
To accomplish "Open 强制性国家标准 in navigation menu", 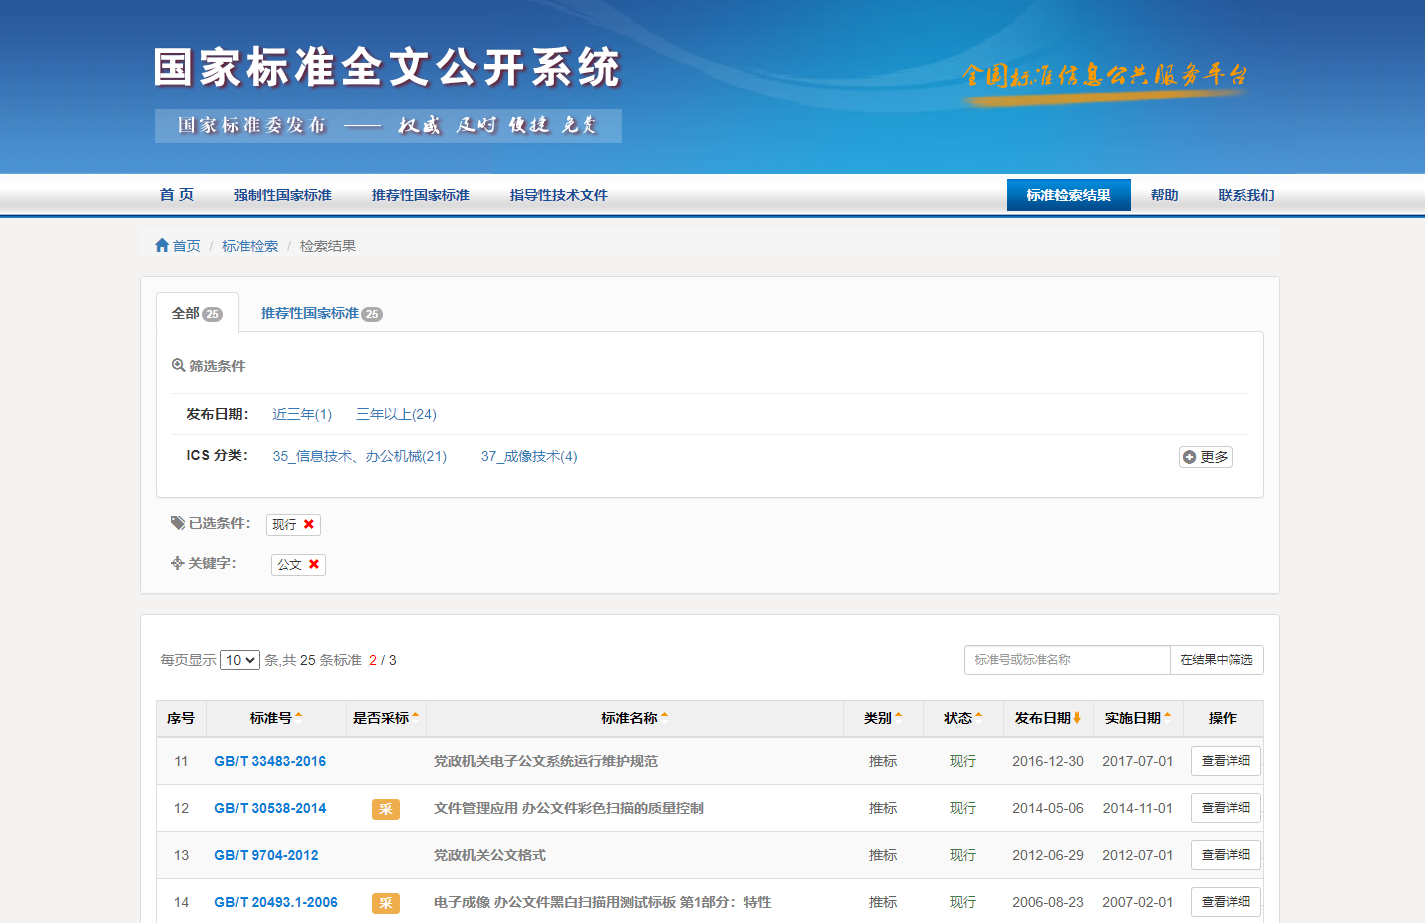I will 282,195.
